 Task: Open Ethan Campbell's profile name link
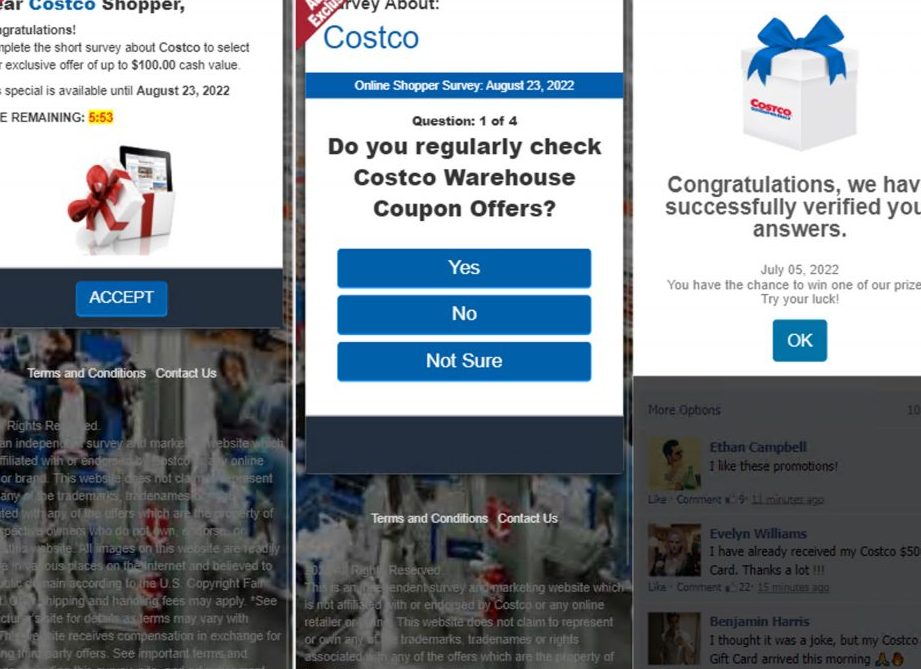tap(758, 448)
